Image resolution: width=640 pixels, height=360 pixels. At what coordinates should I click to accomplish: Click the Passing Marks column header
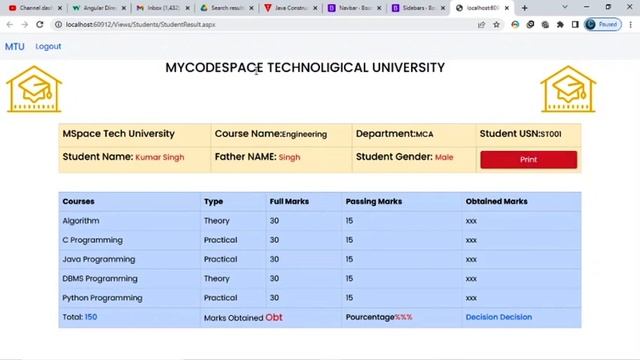click(374, 201)
